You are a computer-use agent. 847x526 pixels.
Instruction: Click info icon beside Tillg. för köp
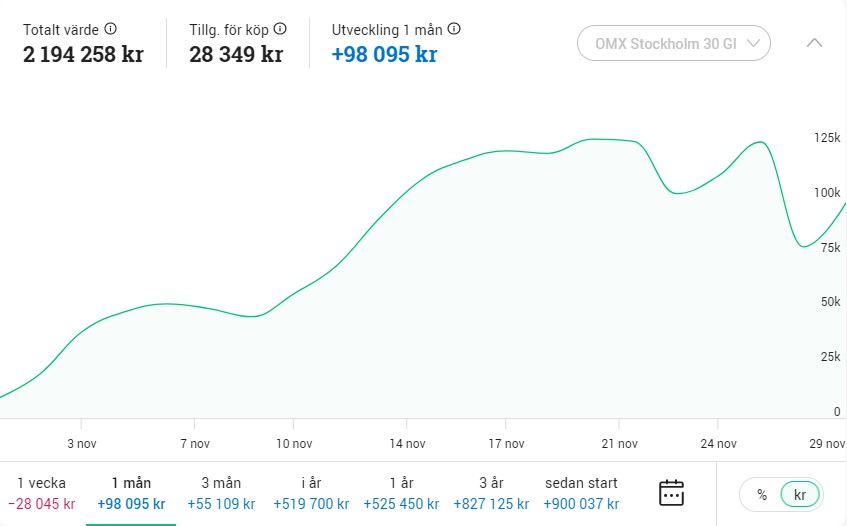point(280,29)
